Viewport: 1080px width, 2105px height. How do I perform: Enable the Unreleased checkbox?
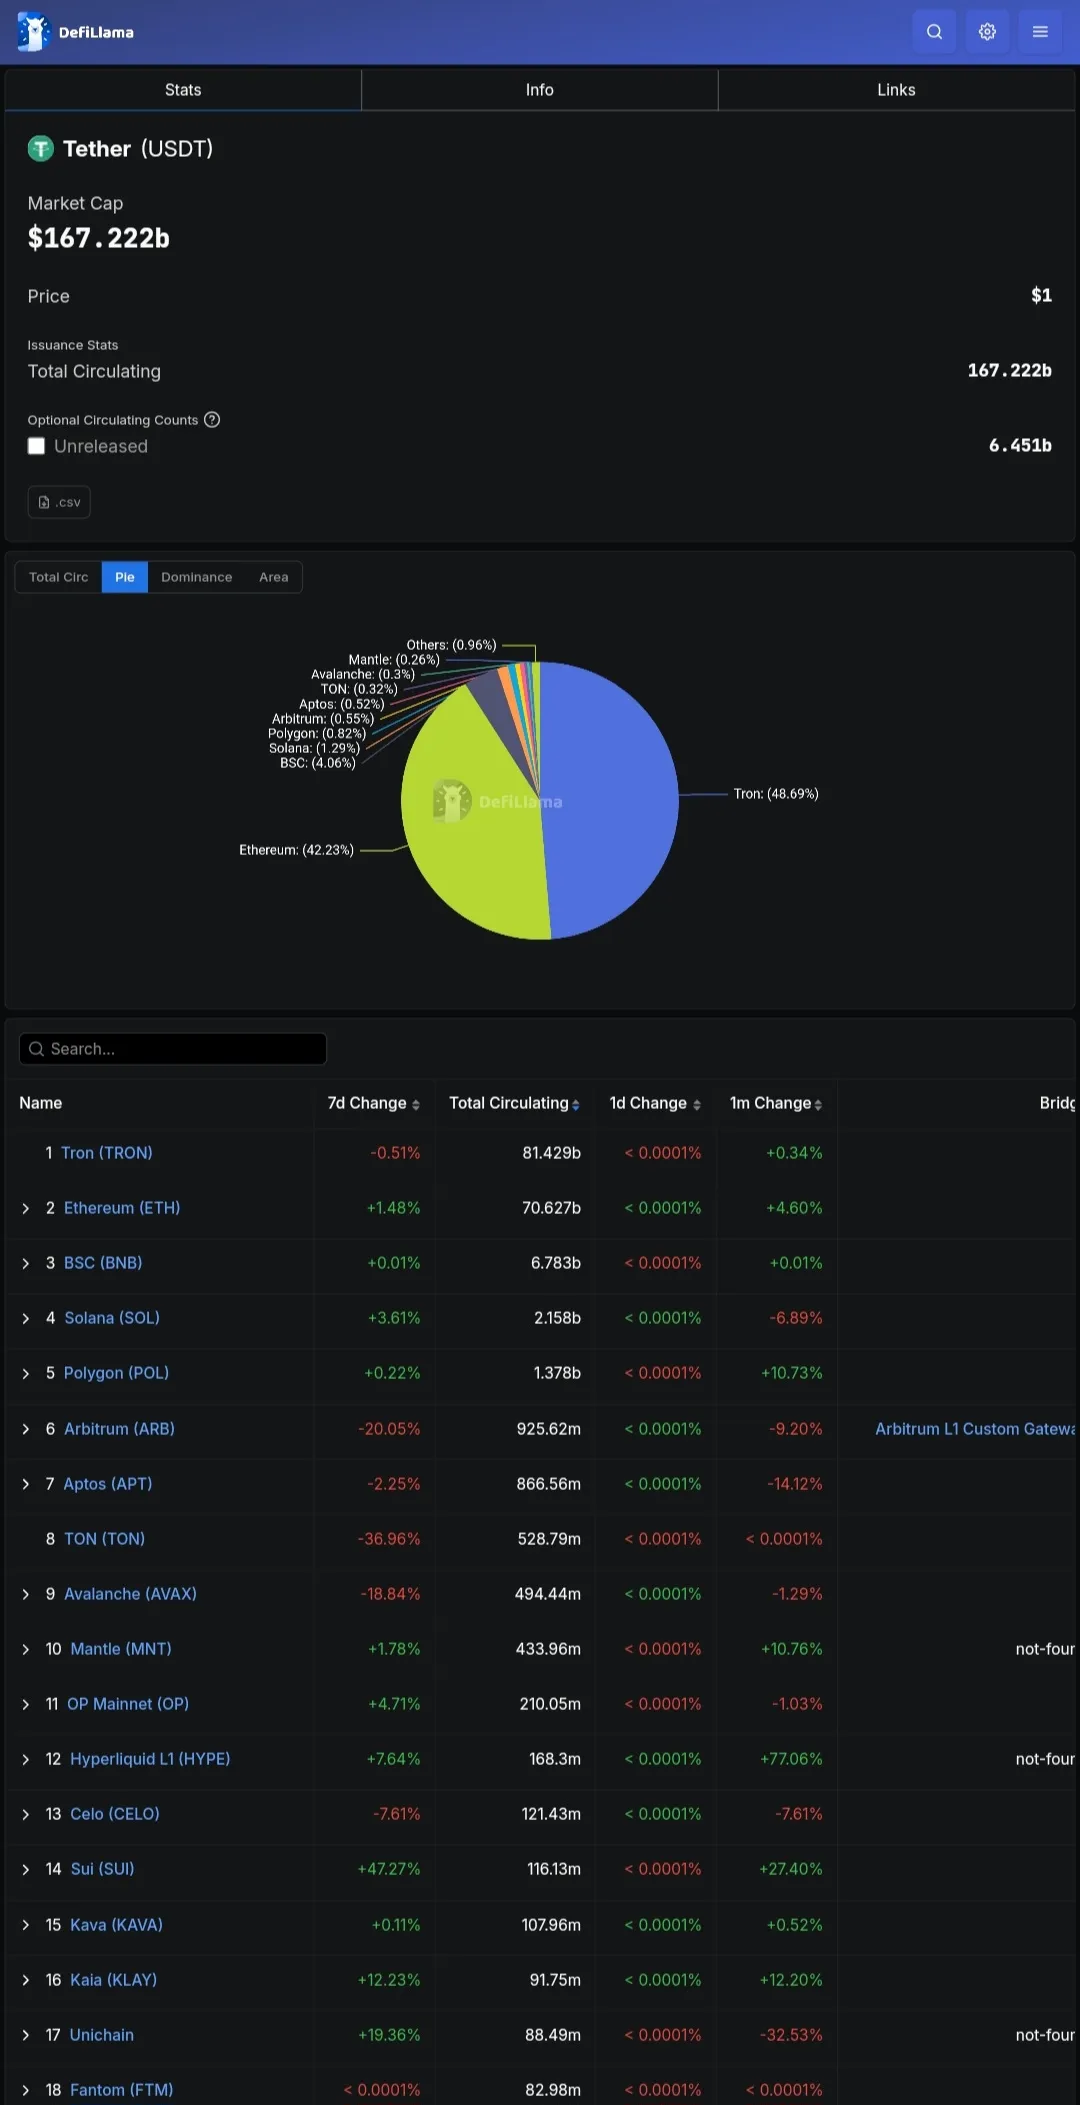37,446
